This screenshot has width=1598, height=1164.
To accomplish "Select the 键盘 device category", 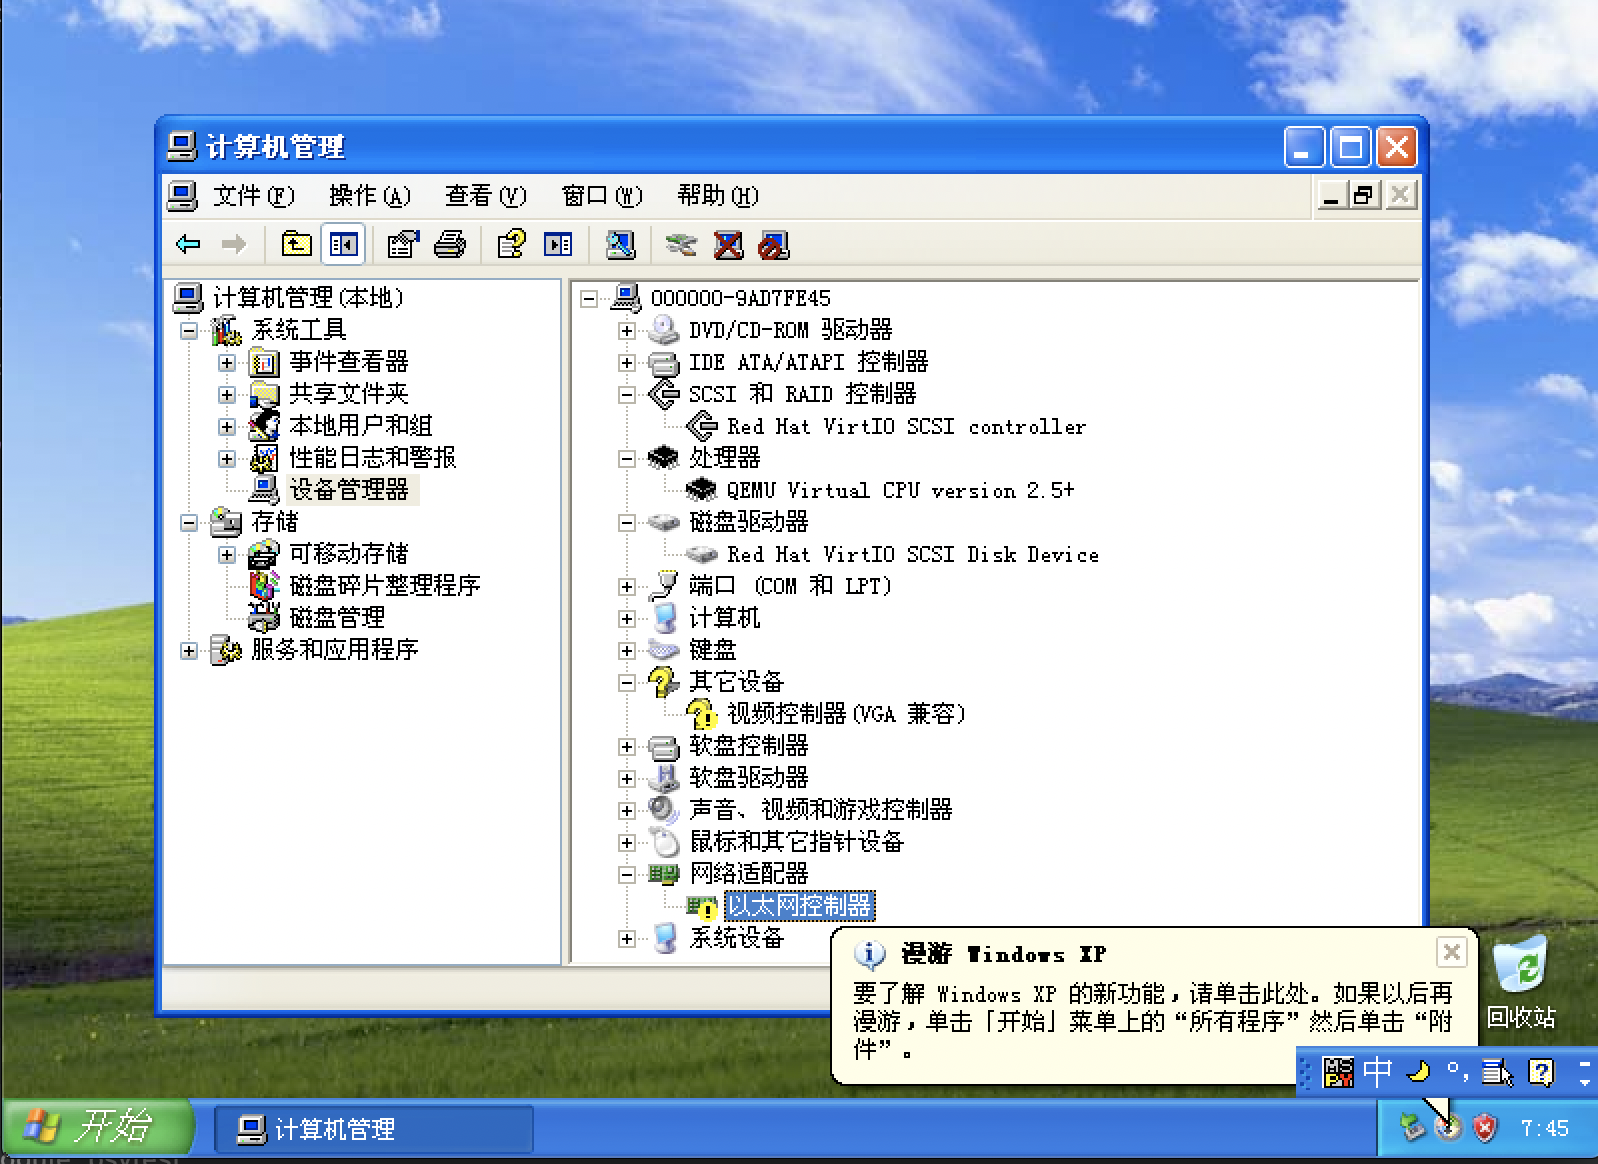I will coord(712,650).
